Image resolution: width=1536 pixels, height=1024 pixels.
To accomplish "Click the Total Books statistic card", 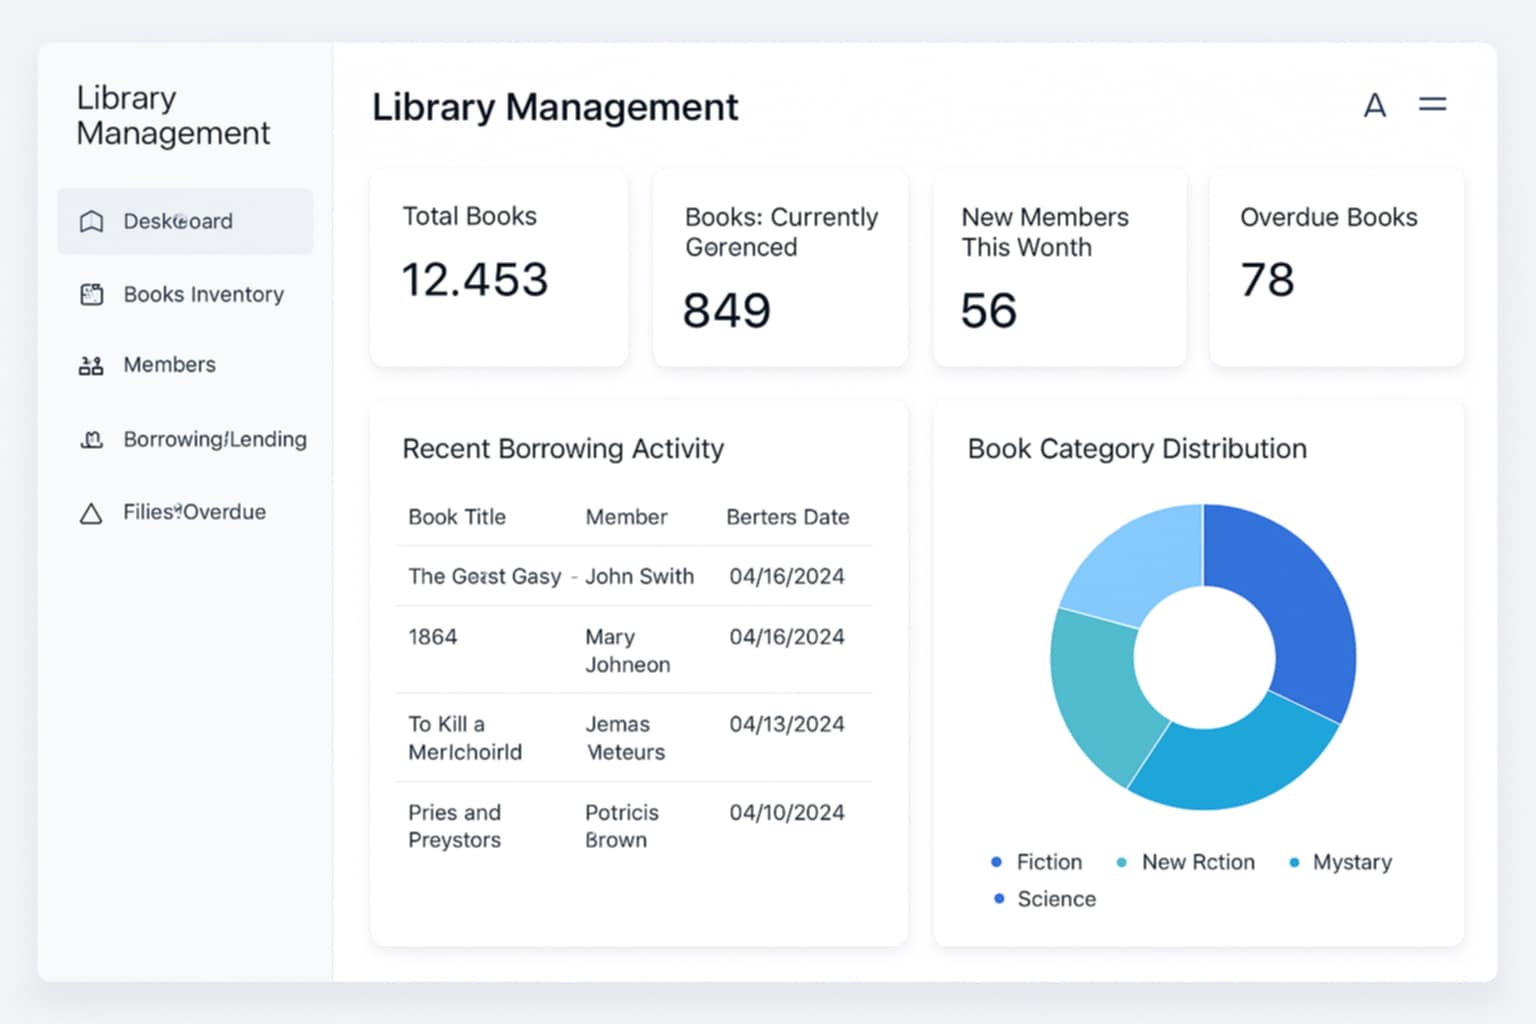I will pyautogui.click(x=498, y=268).
